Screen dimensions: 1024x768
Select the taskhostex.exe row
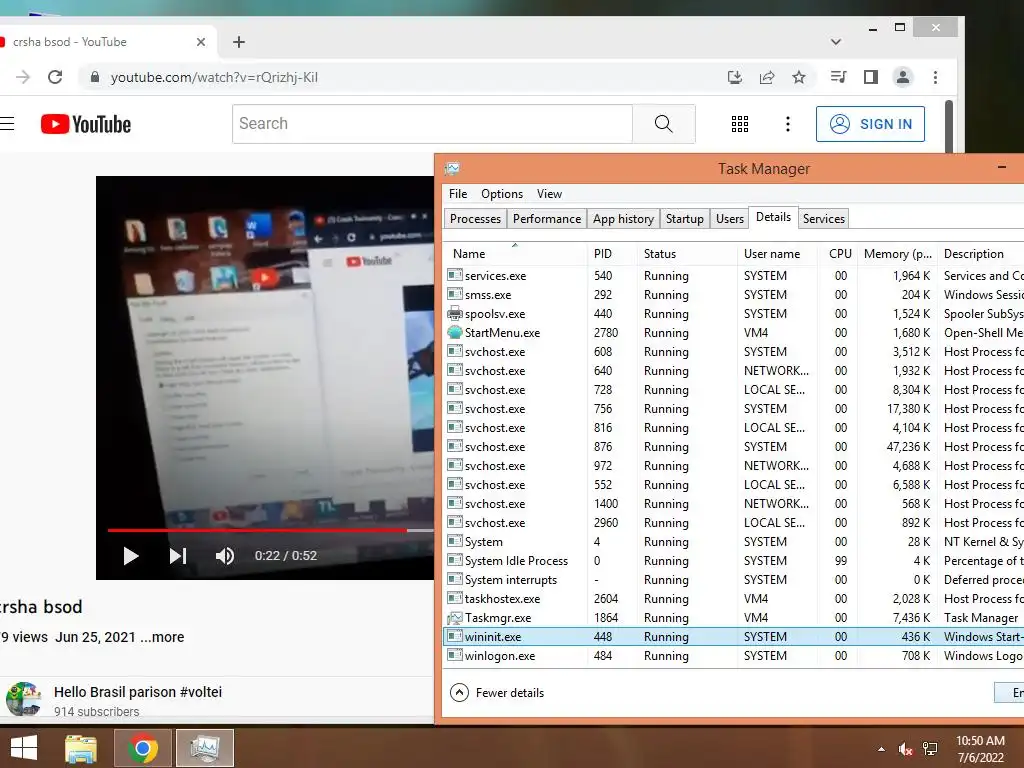click(733, 598)
